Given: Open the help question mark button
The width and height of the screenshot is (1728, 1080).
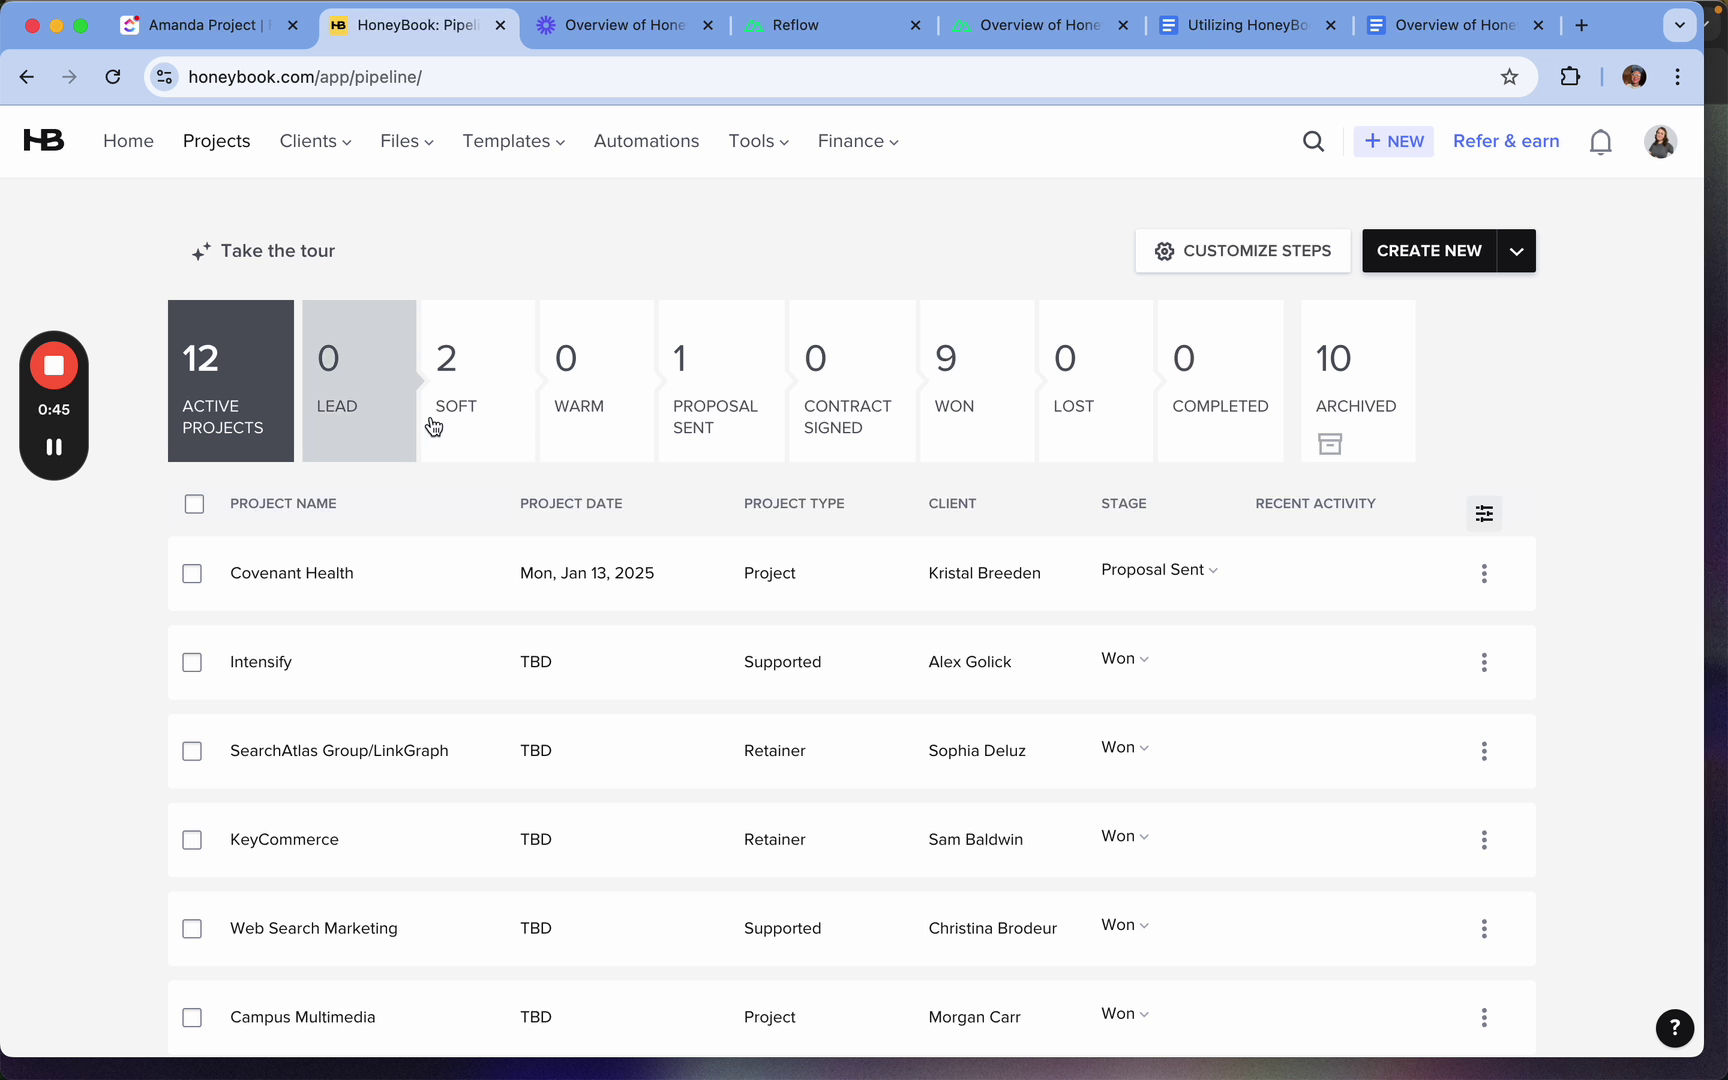Looking at the screenshot, I should pos(1674,1027).
